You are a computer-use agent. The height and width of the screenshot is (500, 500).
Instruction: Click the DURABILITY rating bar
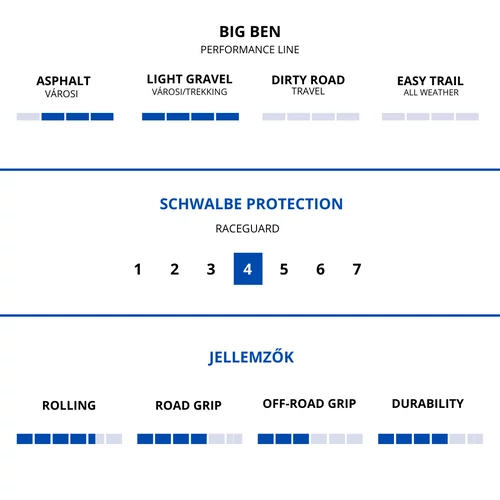[430, 439]
